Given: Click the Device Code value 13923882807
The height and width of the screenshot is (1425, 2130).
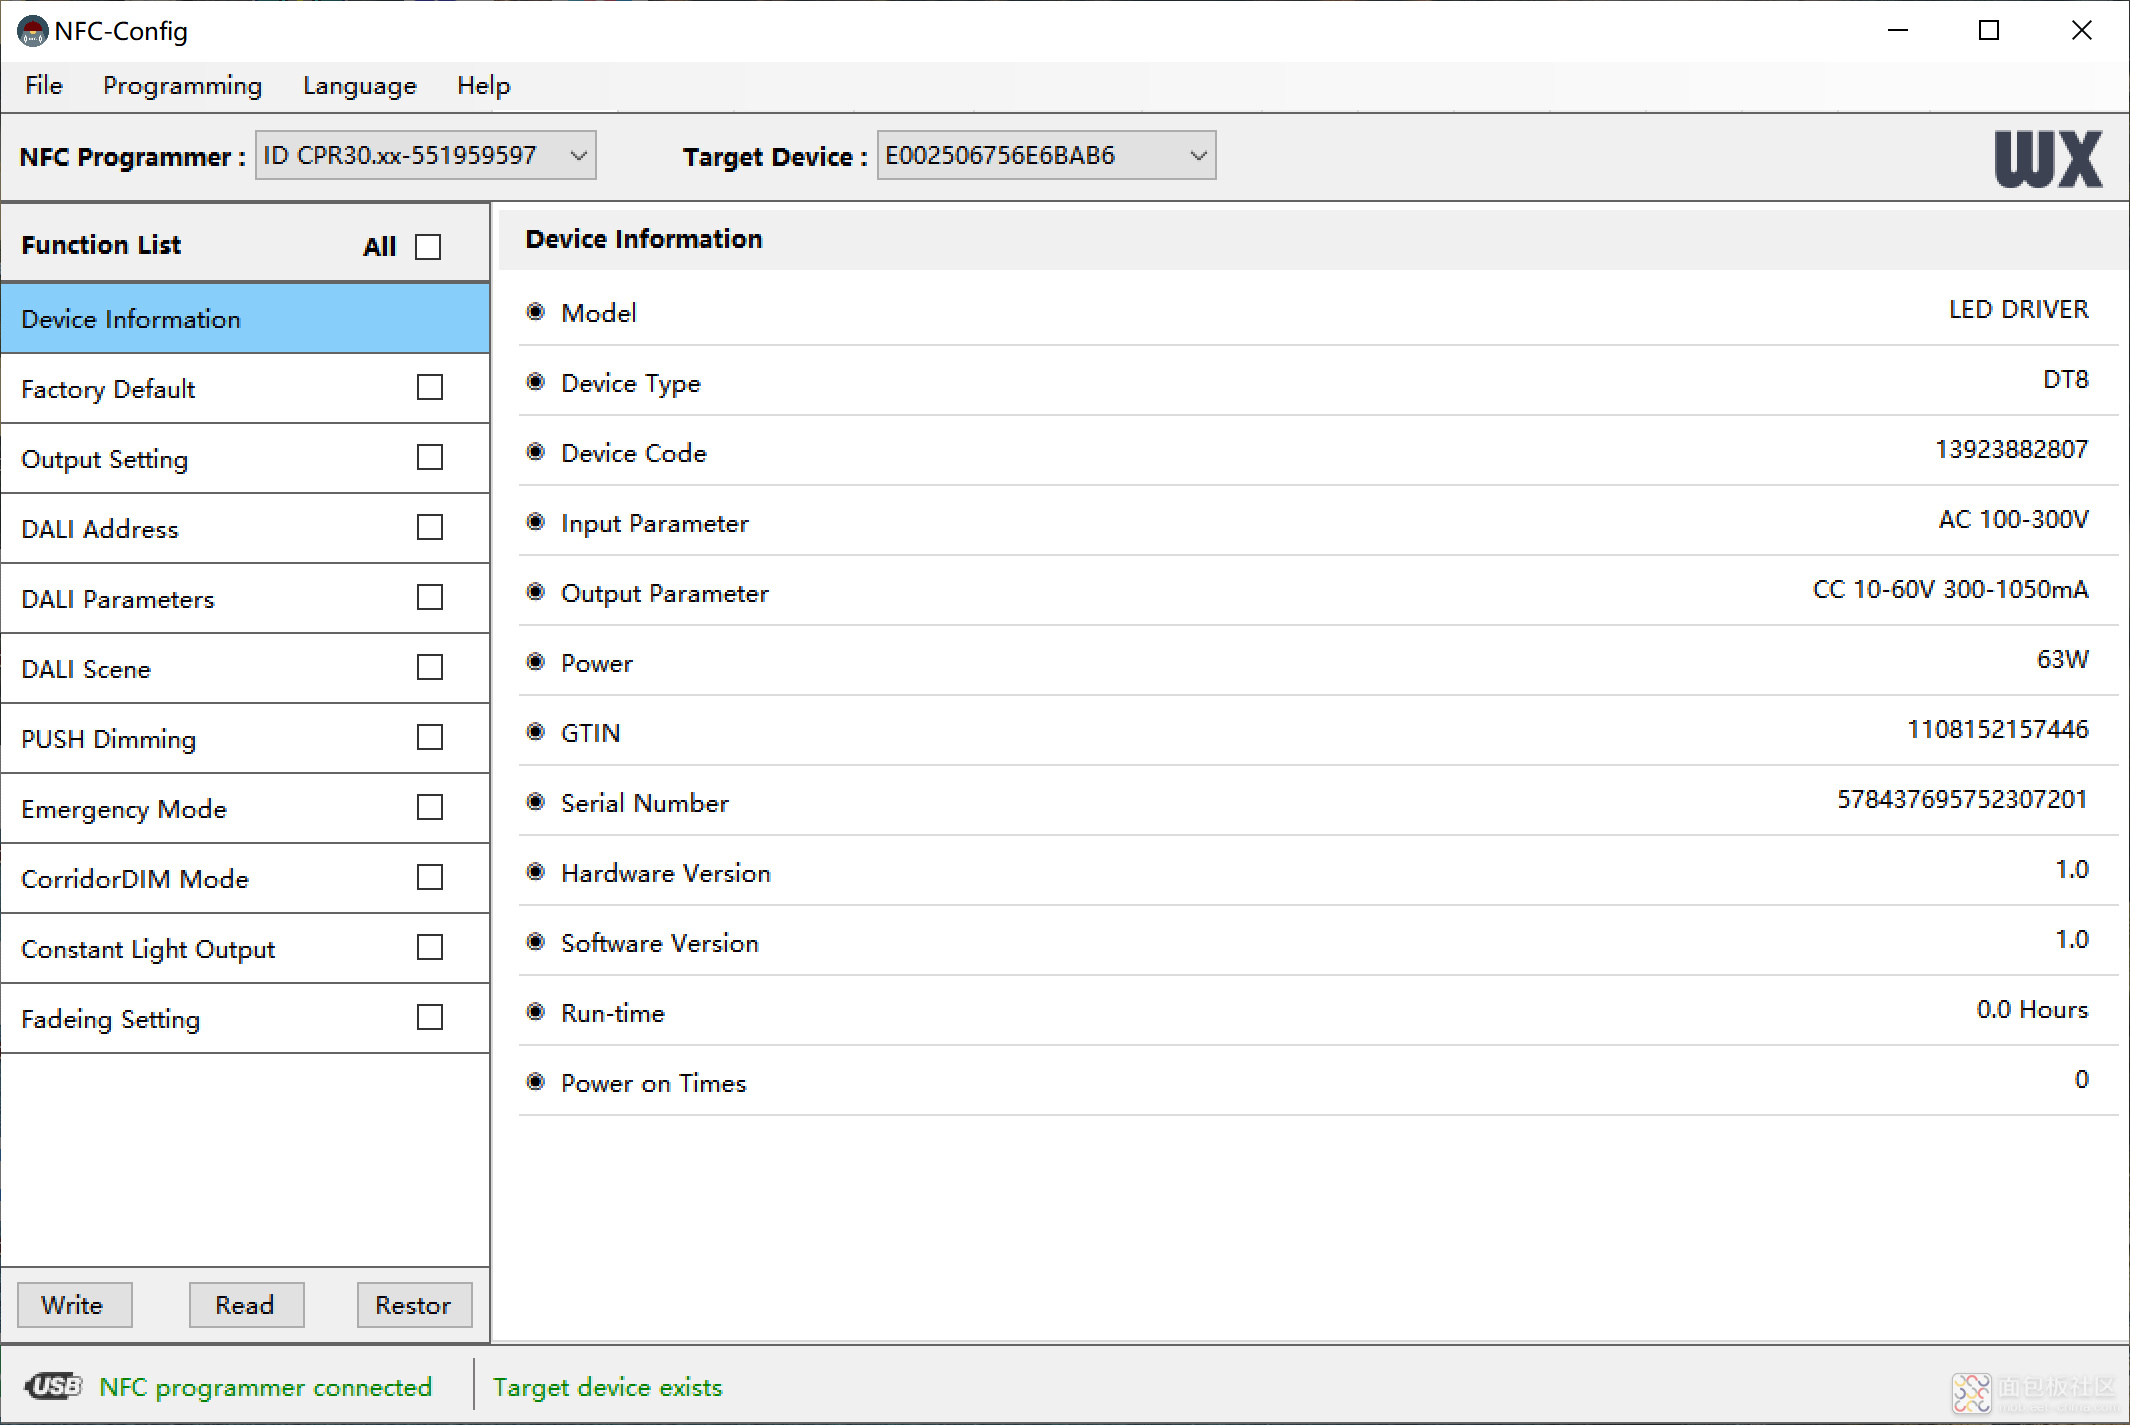Looking at the screenshot, I should click(x=2011, y=450).
